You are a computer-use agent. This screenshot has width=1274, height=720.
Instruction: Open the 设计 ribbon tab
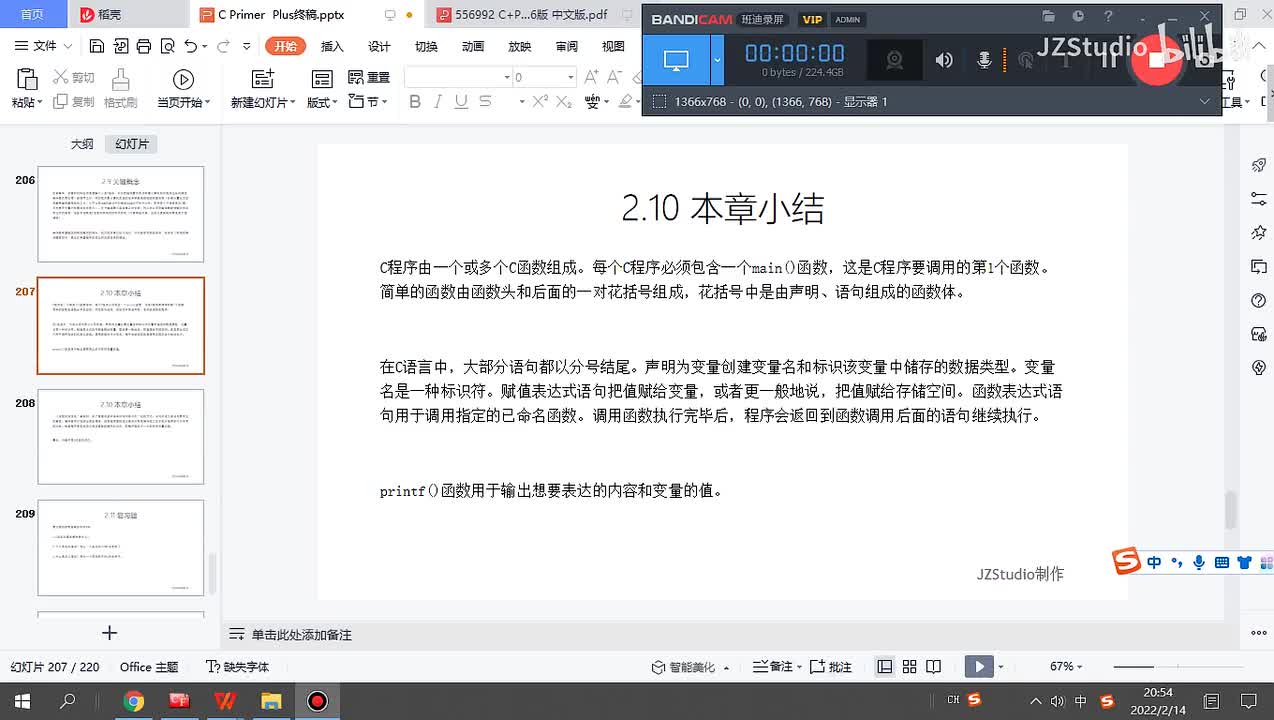coord(379,46)
